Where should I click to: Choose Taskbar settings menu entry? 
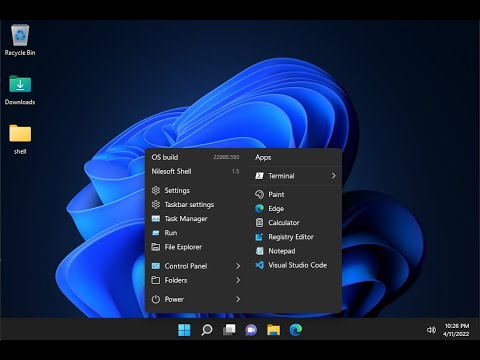pos(196,204)
